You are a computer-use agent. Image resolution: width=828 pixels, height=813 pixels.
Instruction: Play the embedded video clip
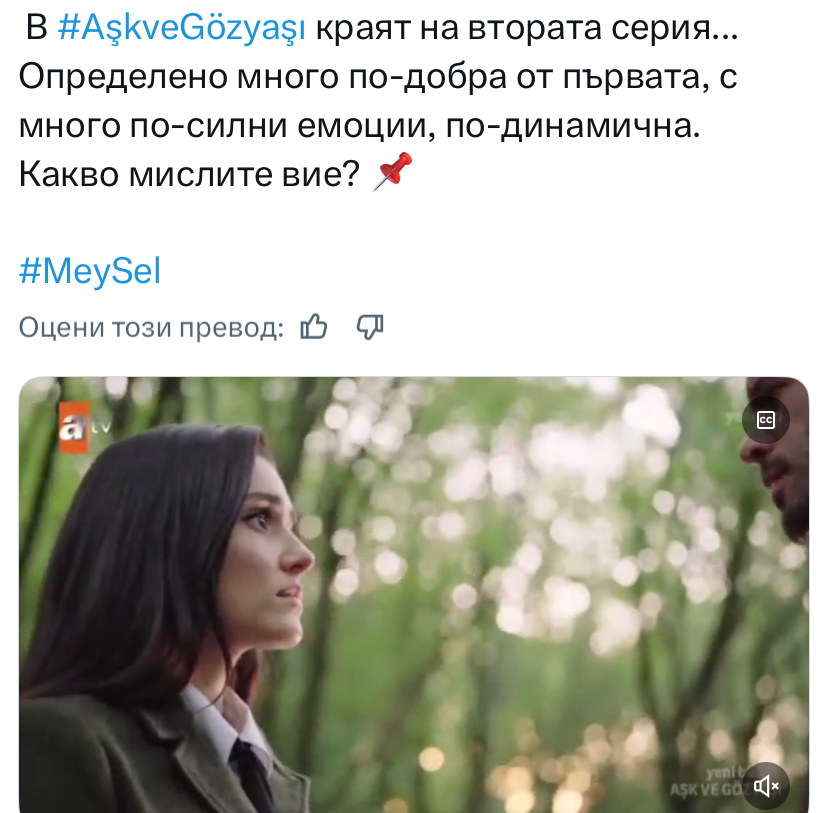pos(414,595)
